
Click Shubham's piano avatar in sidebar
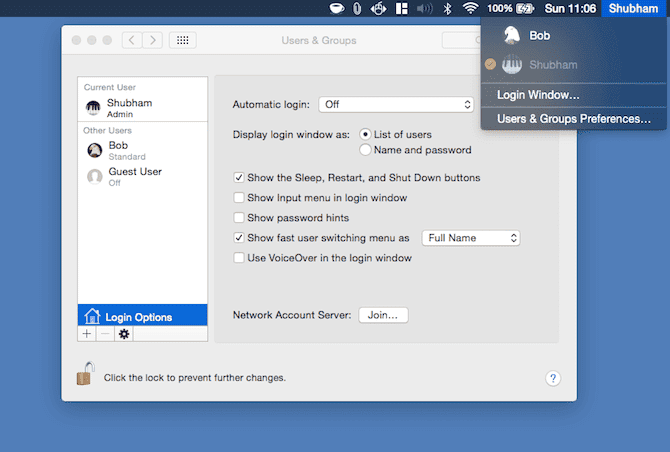(93, 108)
